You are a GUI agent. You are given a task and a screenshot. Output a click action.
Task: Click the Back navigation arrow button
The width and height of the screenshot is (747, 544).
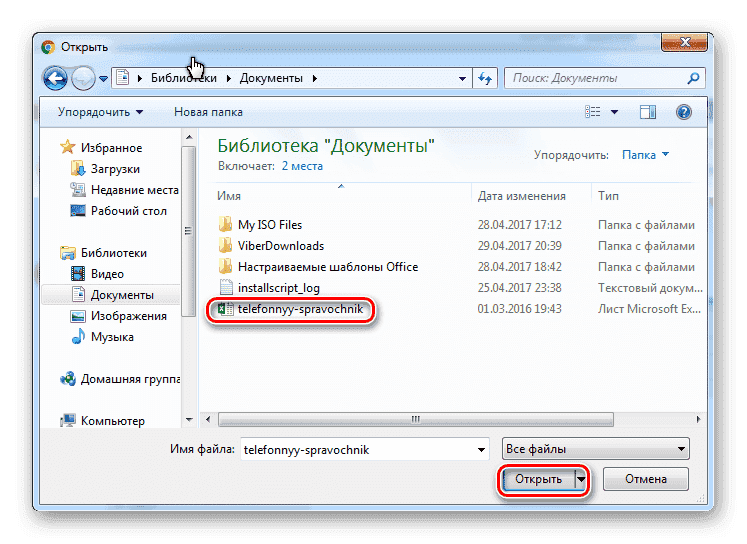pyautogui.click(x=56, y=78)
